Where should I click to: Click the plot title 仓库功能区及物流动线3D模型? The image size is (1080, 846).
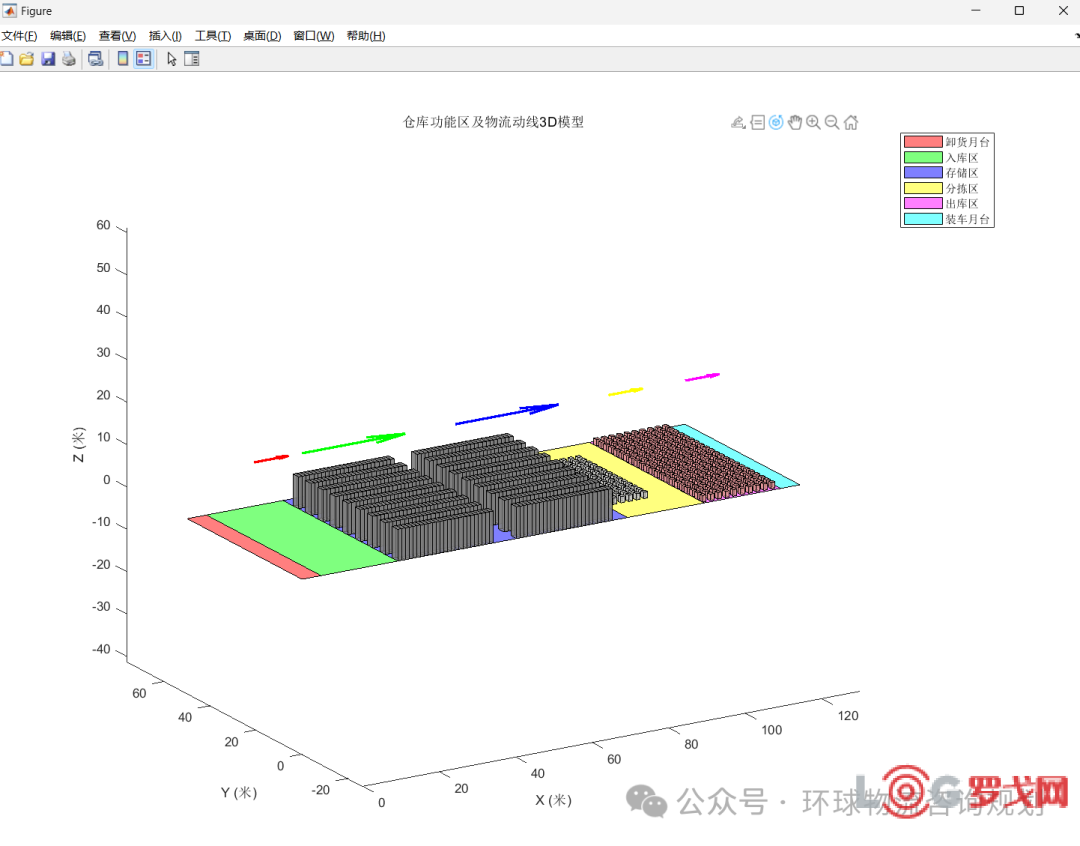click(493, 122)
